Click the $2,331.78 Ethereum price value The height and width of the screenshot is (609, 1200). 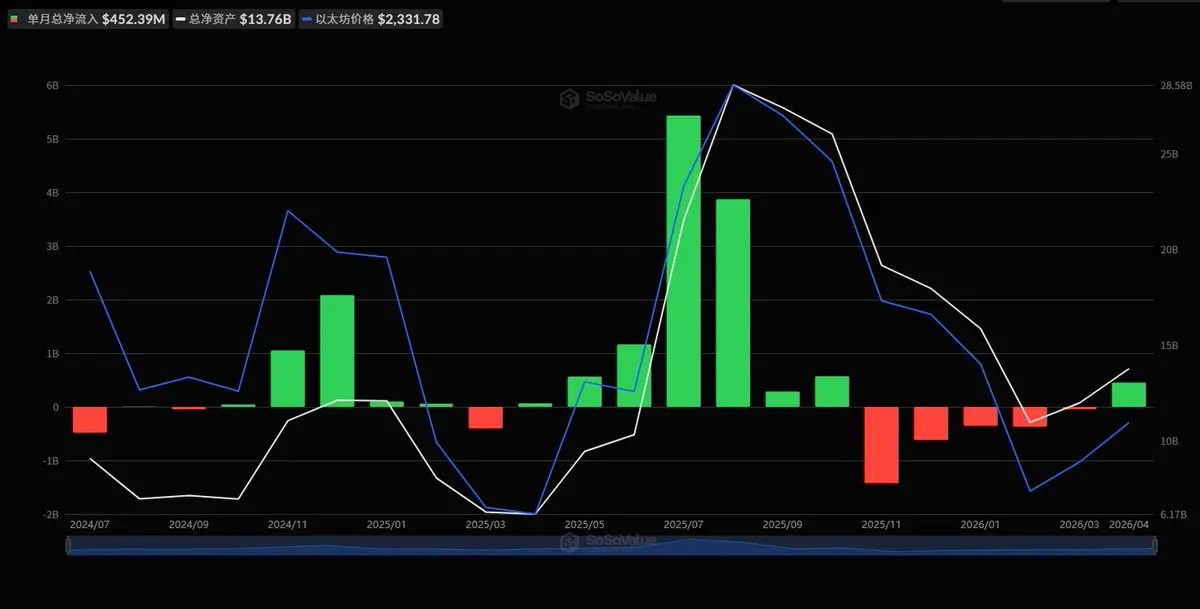409,19
